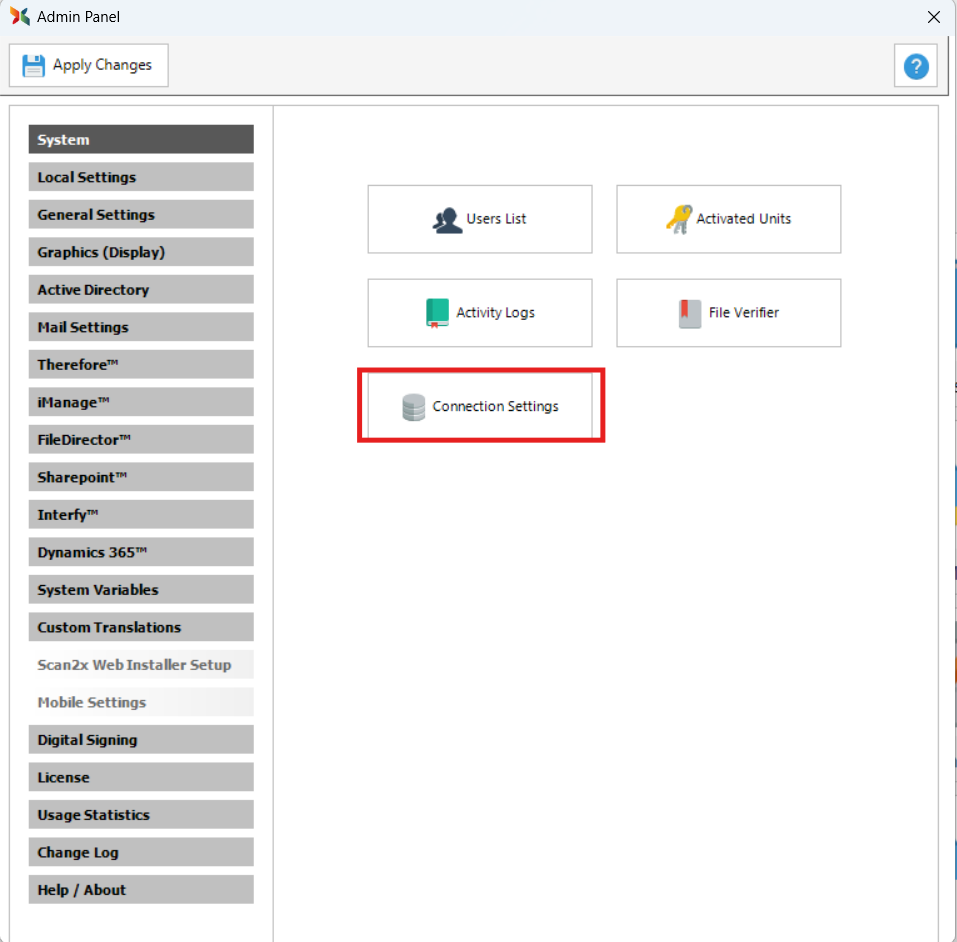
Task: Click the floppy disk save icon
Action: [34, 65]
